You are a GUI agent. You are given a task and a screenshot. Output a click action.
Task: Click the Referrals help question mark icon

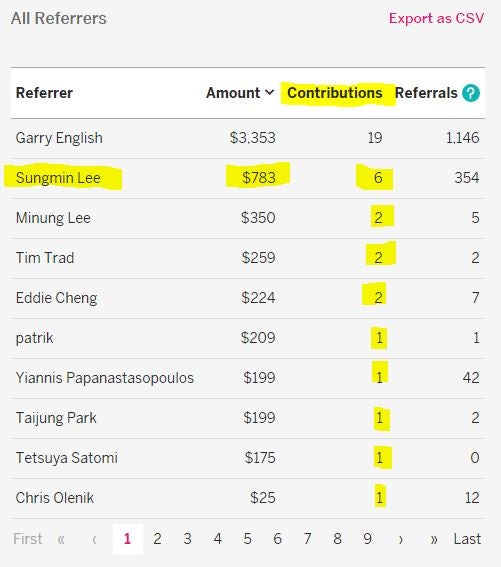click(x=471, y=93)
